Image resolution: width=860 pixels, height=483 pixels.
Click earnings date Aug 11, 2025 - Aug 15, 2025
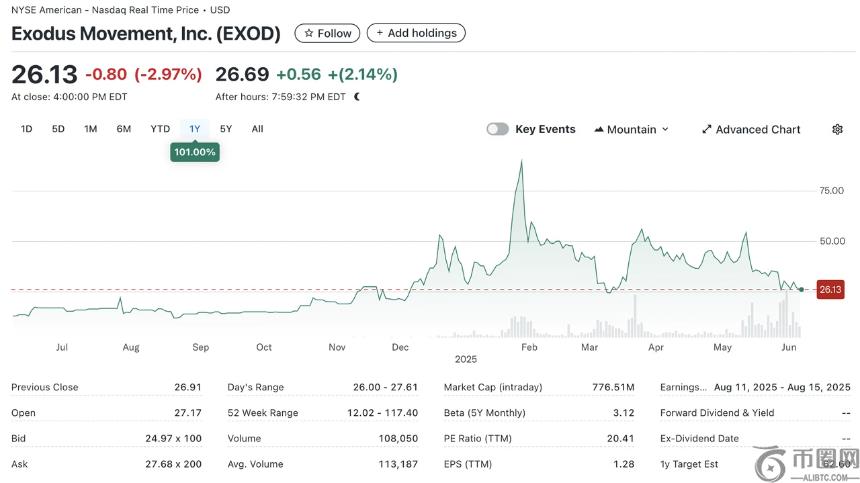click(x=782, y=387)
